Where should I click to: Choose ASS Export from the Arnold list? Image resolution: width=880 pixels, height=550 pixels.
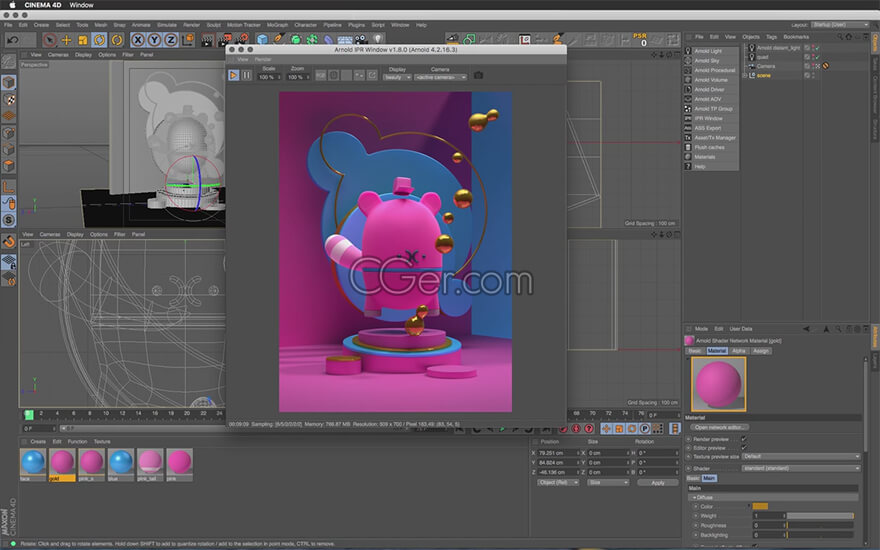point(710,128)
